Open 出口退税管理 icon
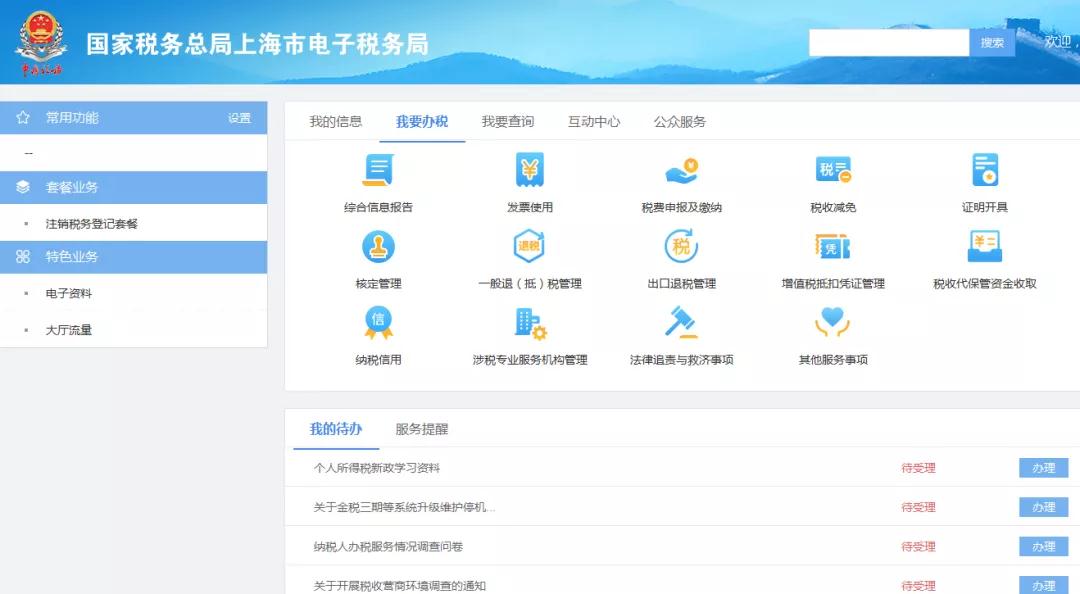 (x=681, y=247)
